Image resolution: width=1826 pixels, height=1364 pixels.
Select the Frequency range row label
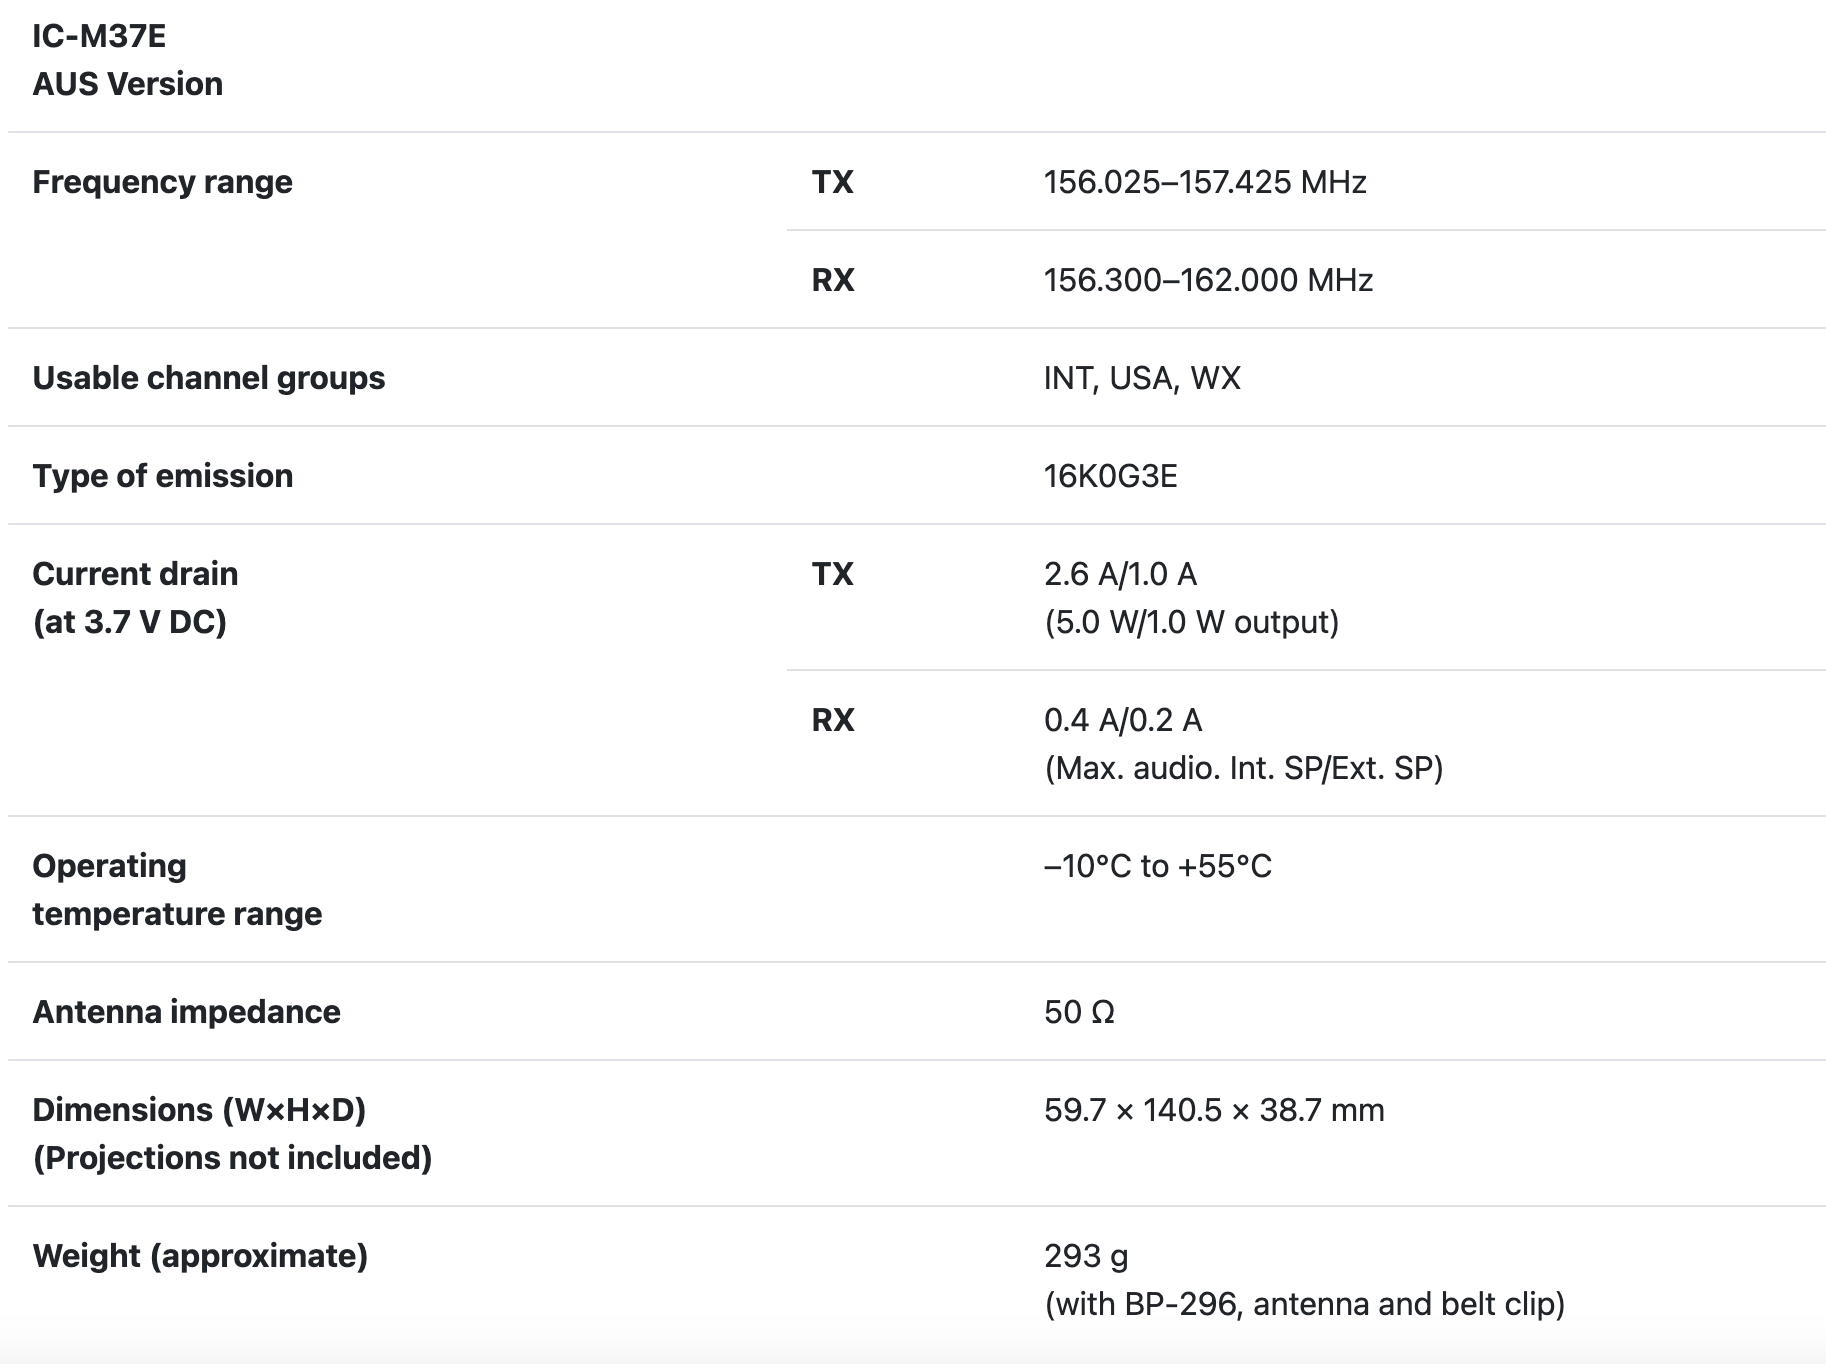162,182
